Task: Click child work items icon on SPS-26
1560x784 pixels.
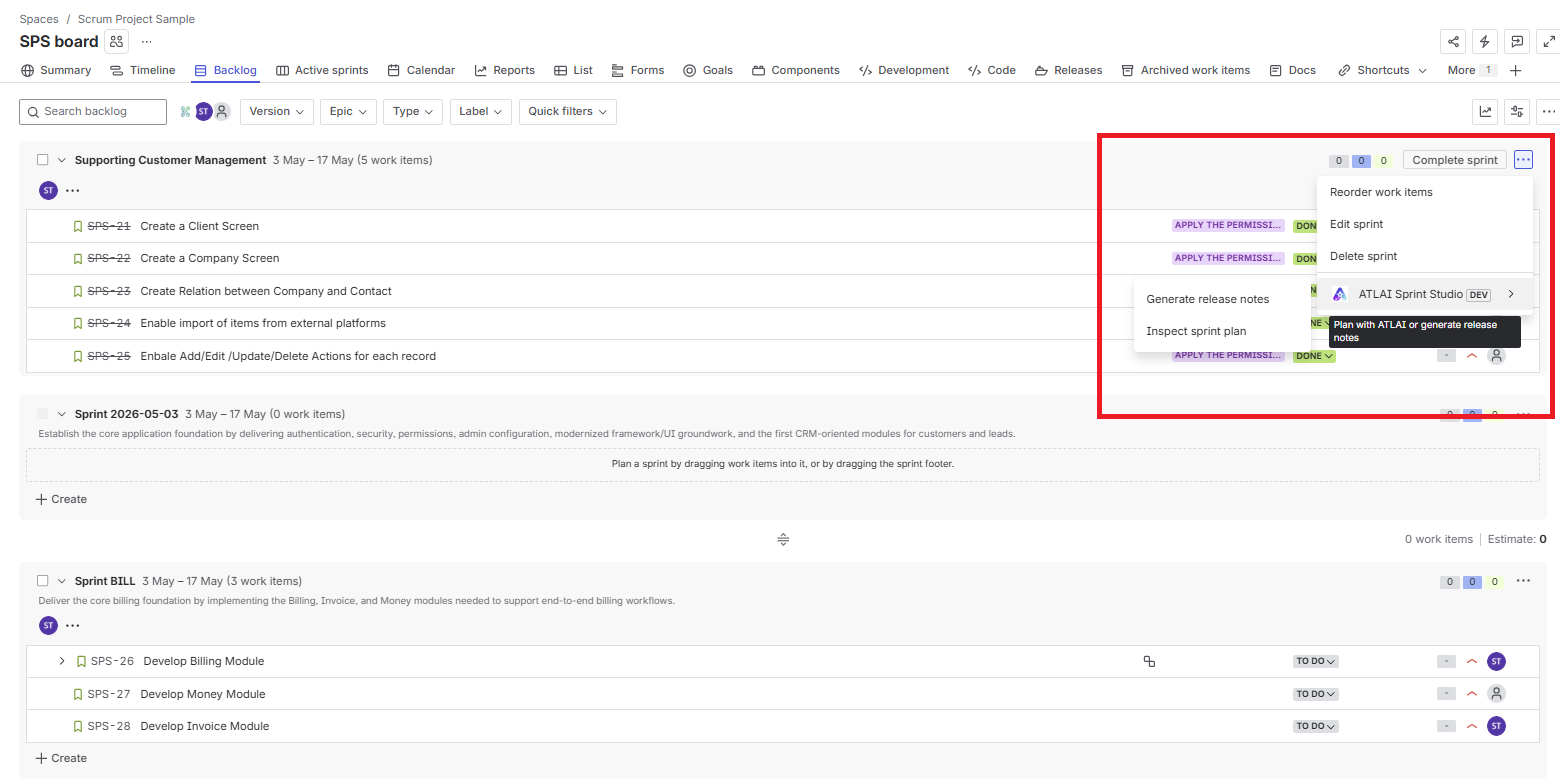Action: [1149, 661]
